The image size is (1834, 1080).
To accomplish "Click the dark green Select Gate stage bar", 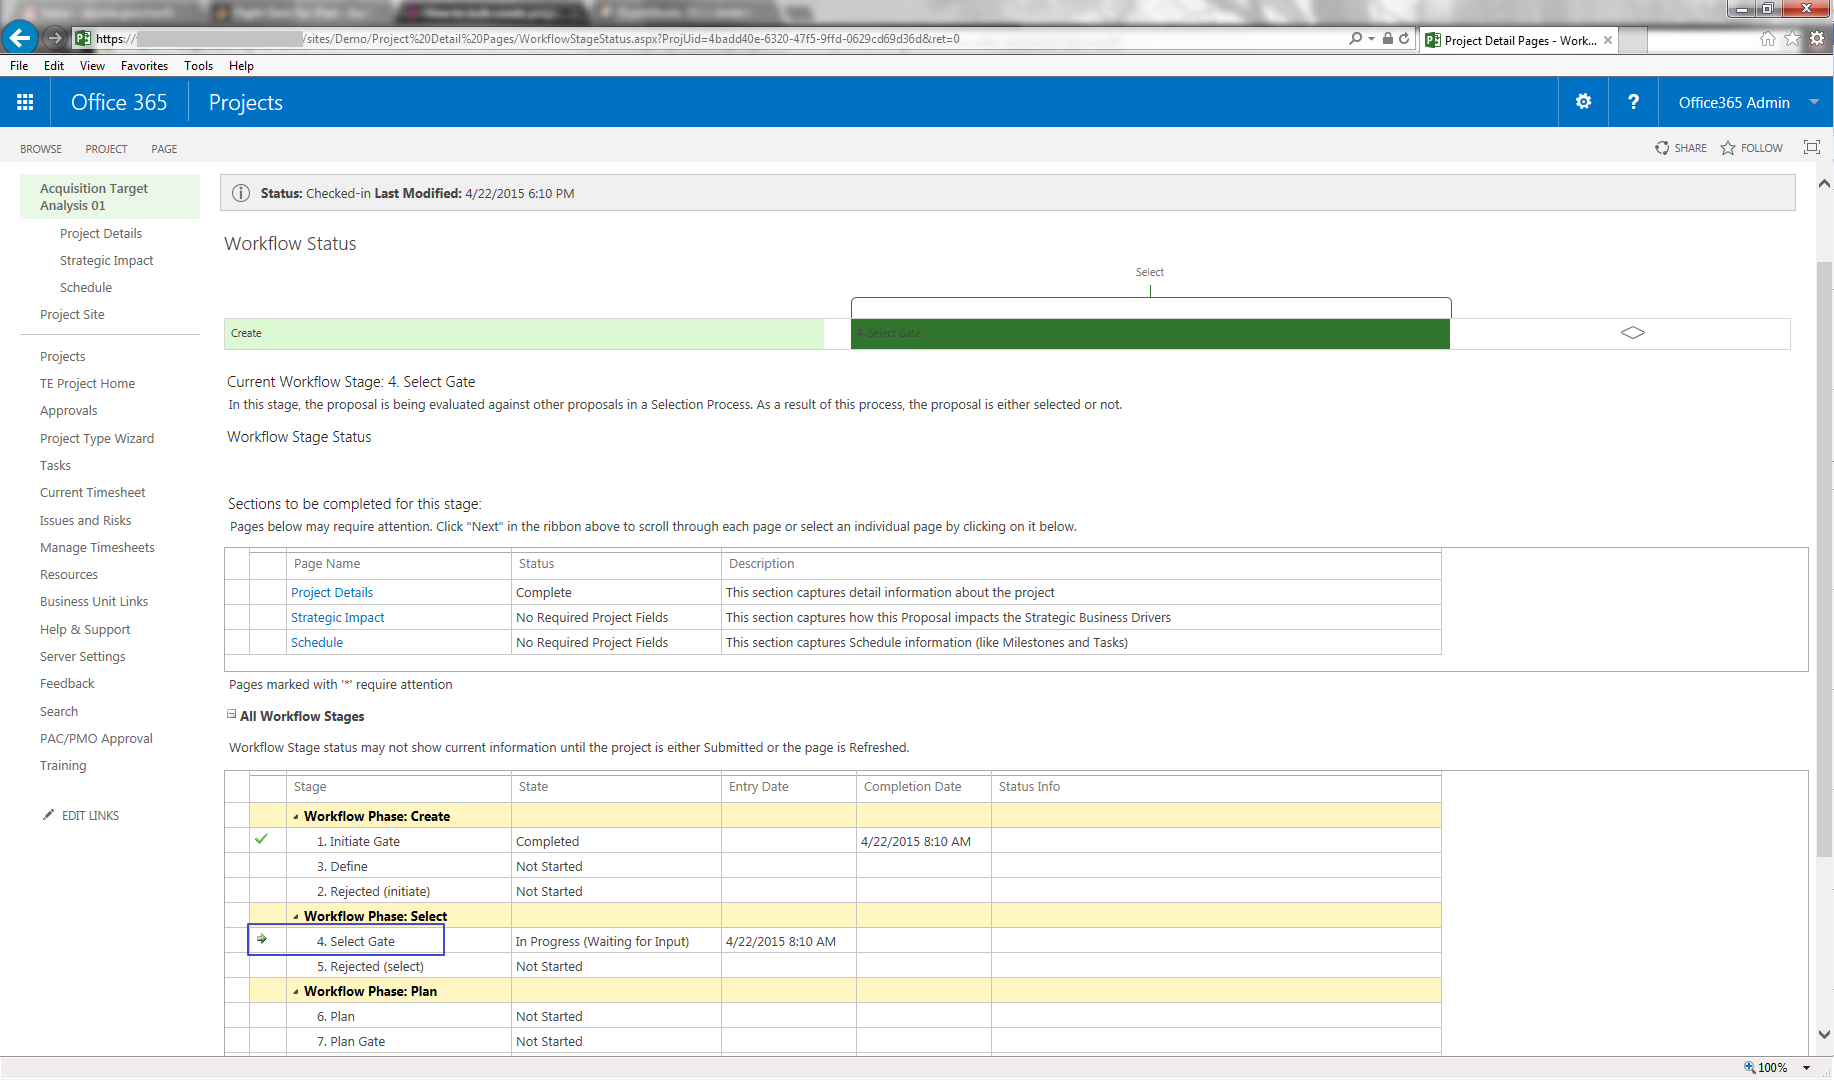I will [x=1150, y=333].
